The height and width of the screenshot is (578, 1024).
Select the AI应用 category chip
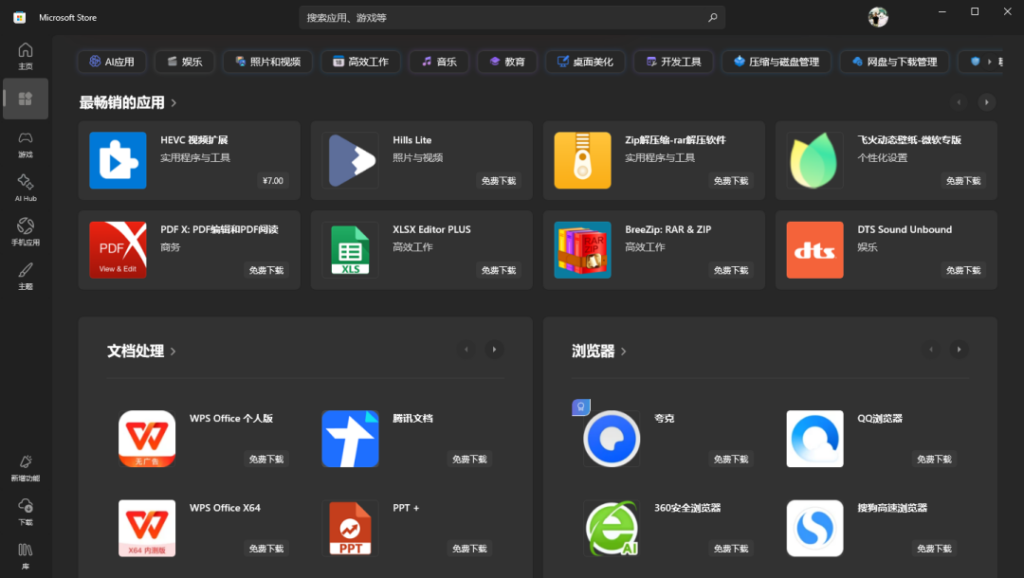[x=112, y=61]
